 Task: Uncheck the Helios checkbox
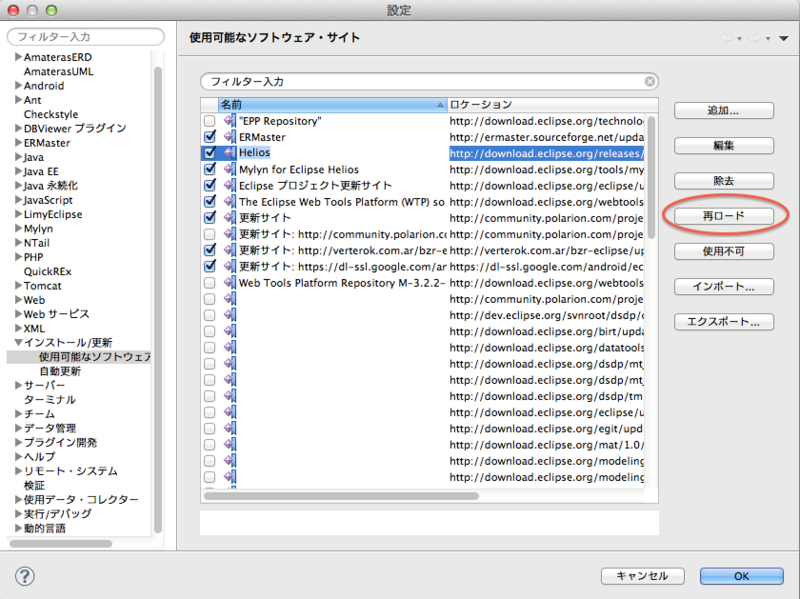(210, 153)
